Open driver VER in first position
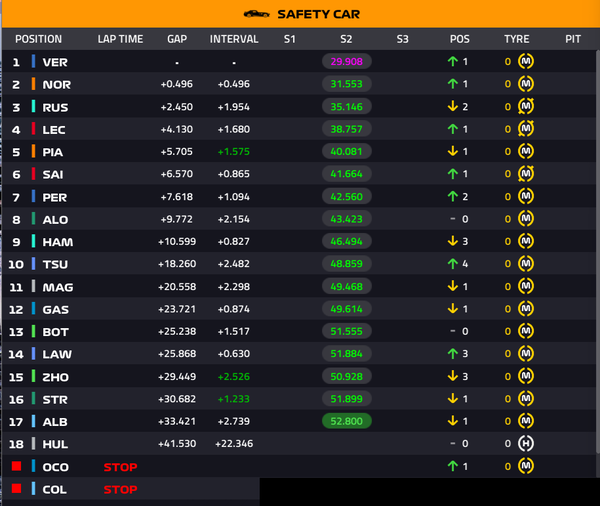This screenshot has width=600, height=506. pyautogui.click(x=56, y=62)
